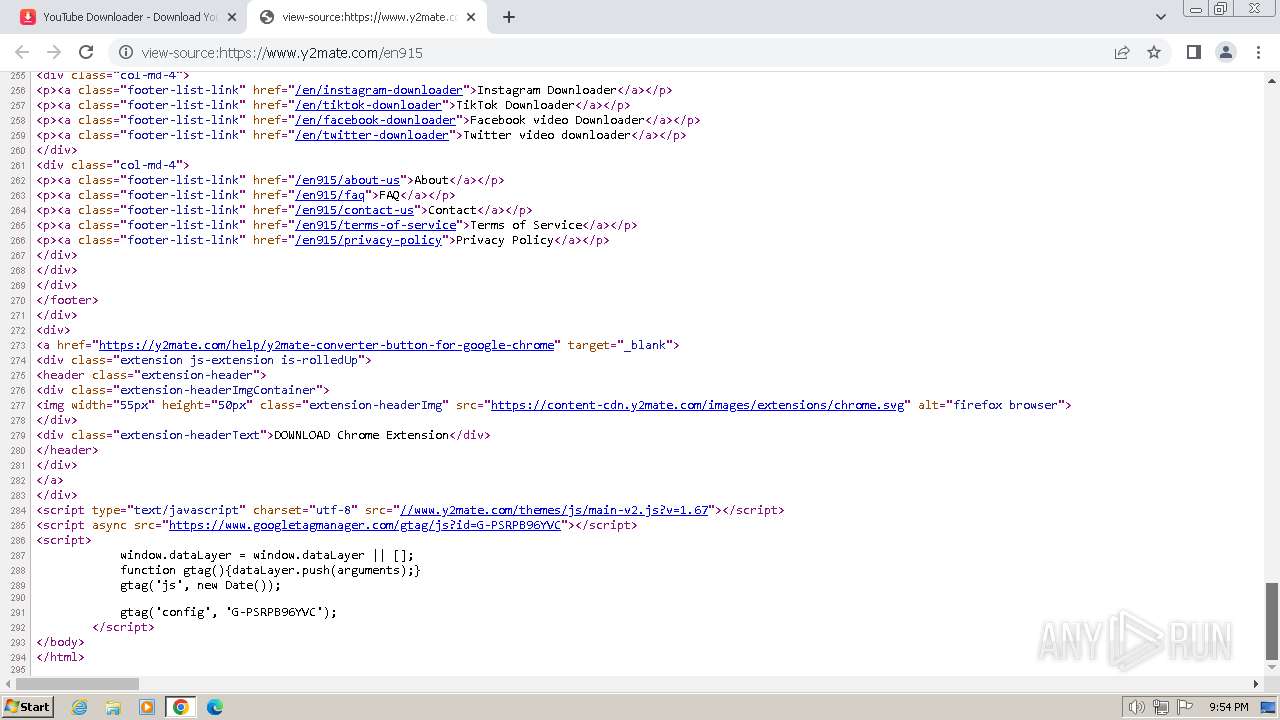This screenshot has width=1280, height=720.
Task: Click the horizontal scrollbar left arrow
Action: (7, 684)
